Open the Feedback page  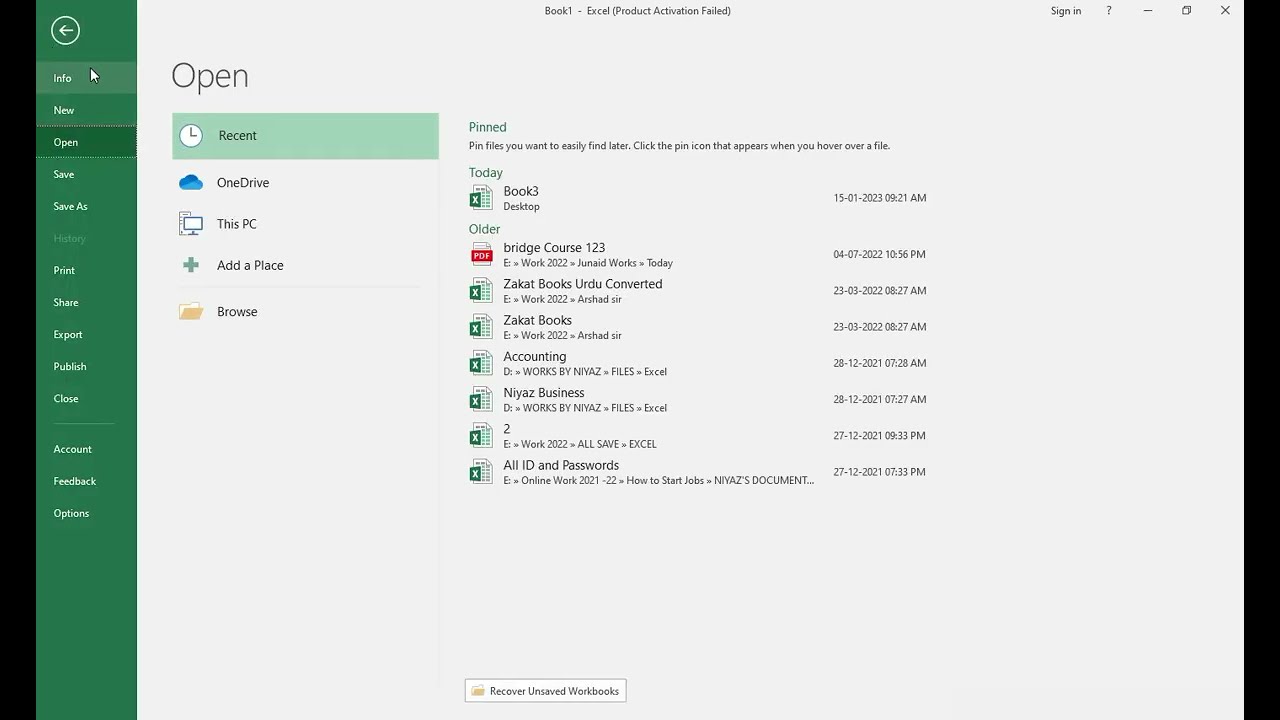86,481
